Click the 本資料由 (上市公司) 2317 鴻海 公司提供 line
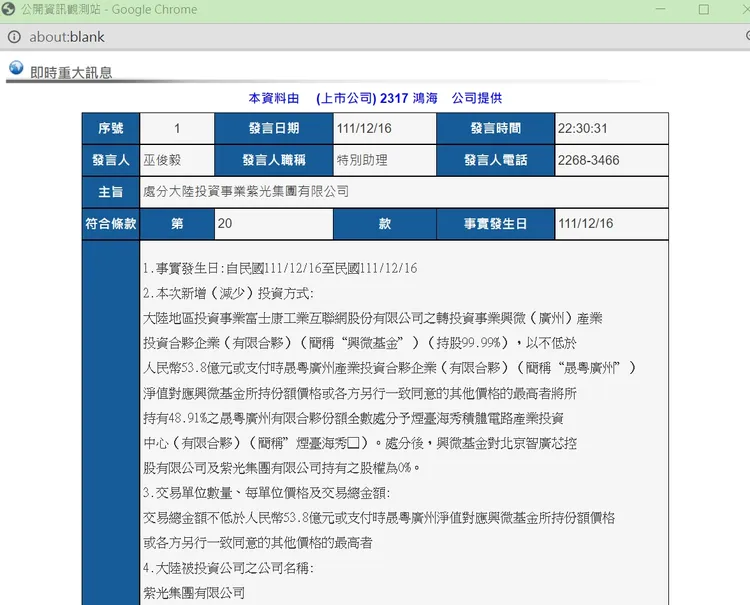The width and height of the screenshot is (750, 605). pos(375,98)
